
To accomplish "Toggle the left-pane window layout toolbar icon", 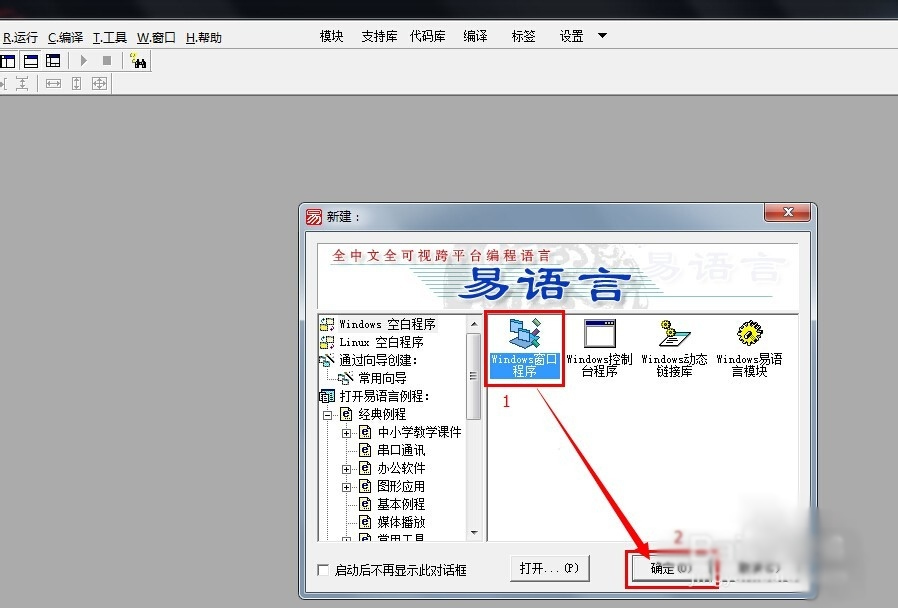I will [x=8, y=61].
